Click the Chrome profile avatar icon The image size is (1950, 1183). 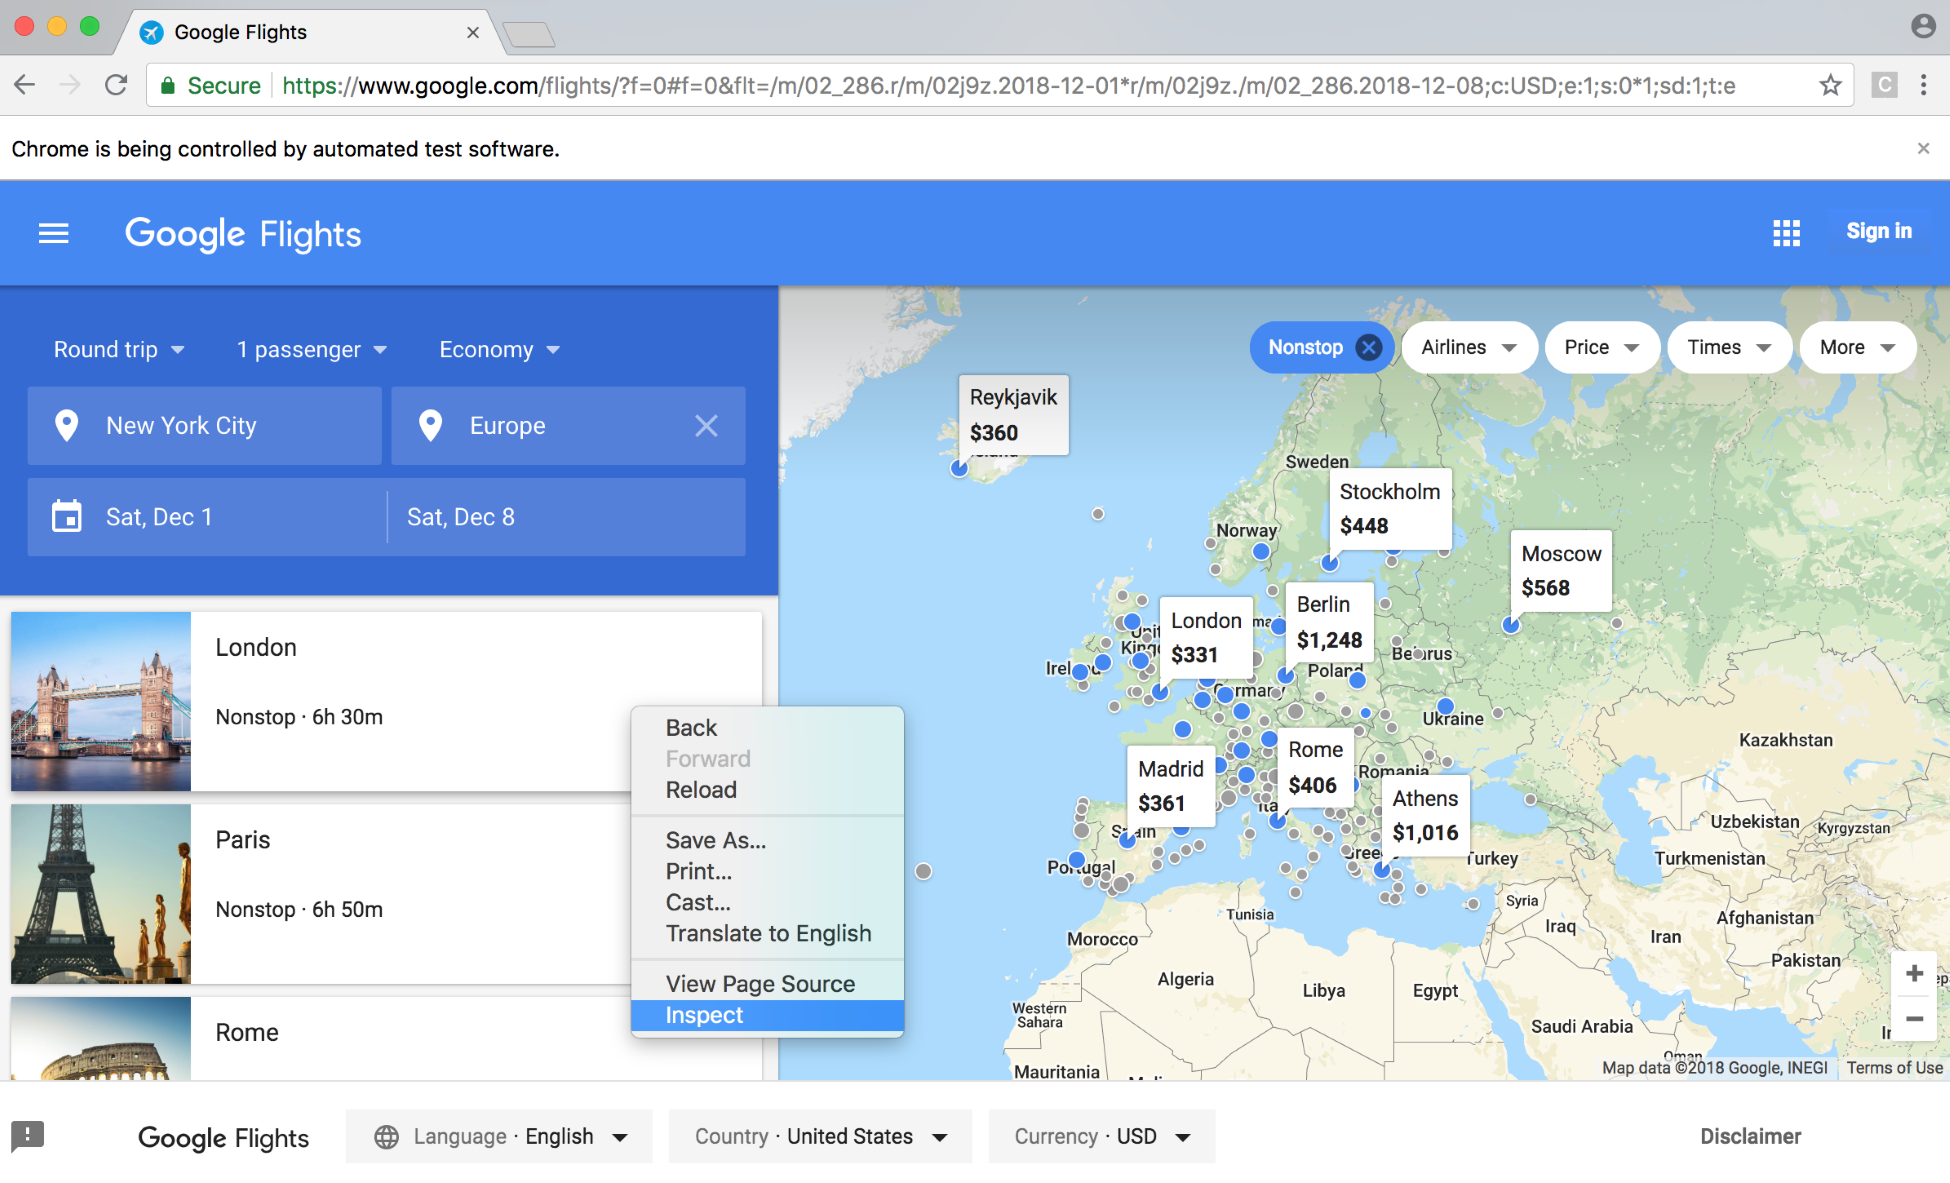coord(1923,26)
